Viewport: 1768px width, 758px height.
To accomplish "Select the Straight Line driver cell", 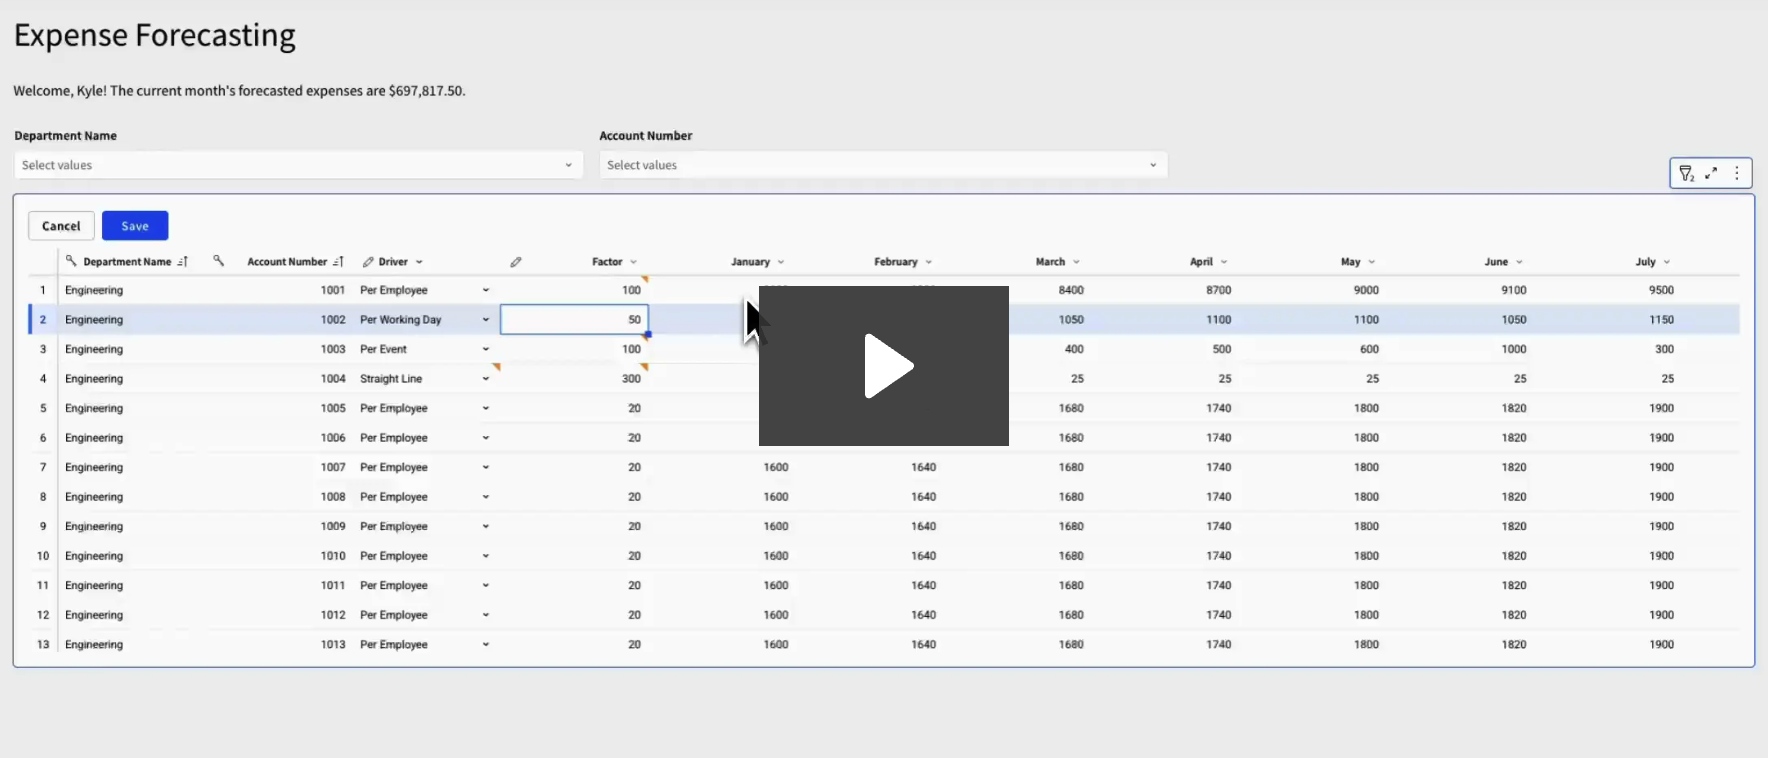I will 426,379.
